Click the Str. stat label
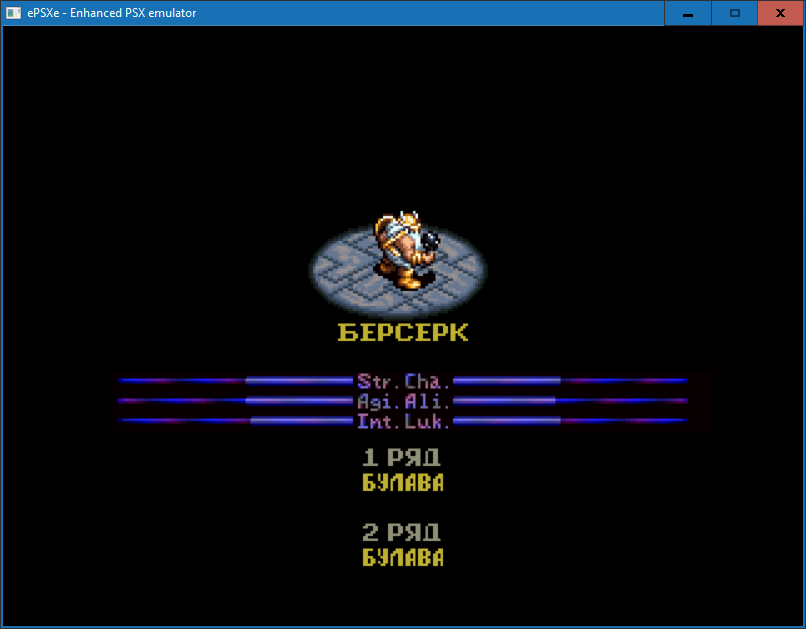806x629 pixels. (x=378, y=381)
